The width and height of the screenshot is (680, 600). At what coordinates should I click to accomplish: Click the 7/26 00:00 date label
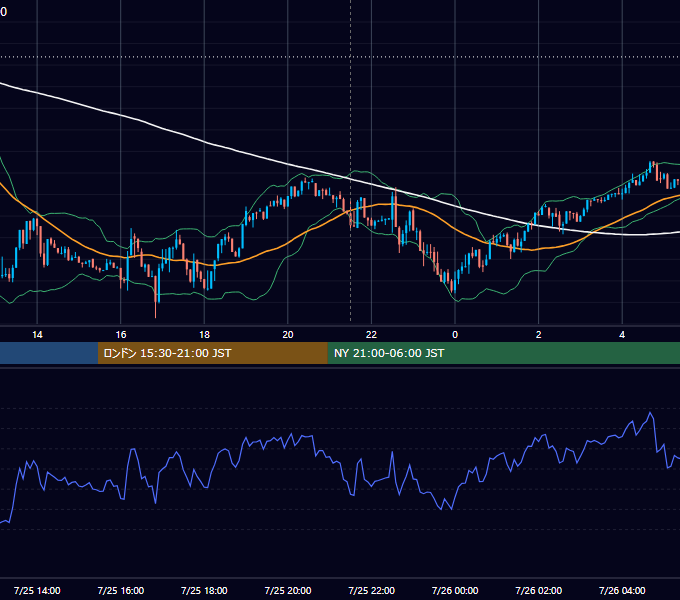tap(455, 590)
